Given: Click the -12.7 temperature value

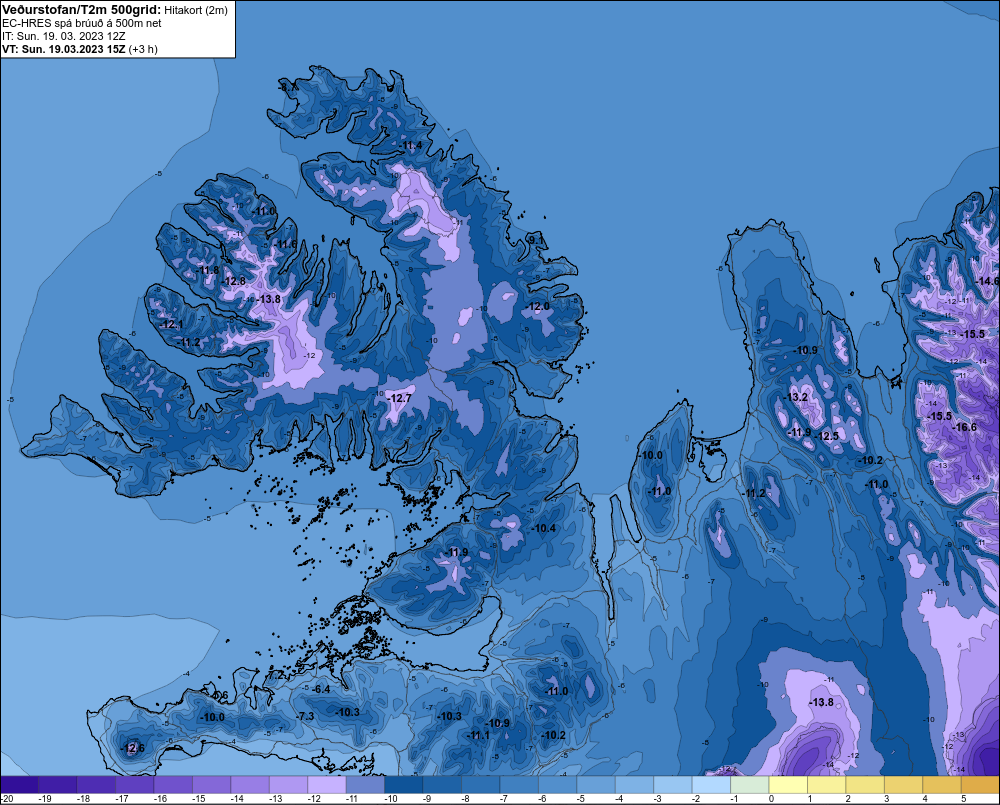Looking at the screenshot, I should [x=401, y=398].
